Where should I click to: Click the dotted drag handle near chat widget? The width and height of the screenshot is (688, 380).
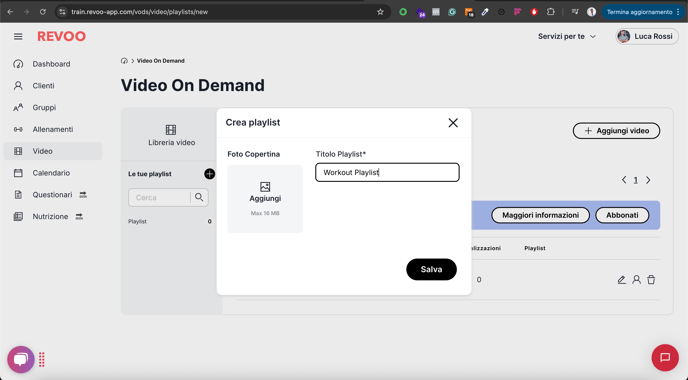[x=42, y=360]
